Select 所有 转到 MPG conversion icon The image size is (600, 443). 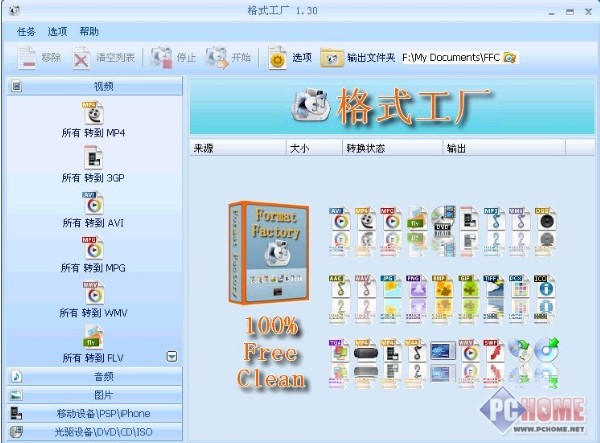(93, 248)
